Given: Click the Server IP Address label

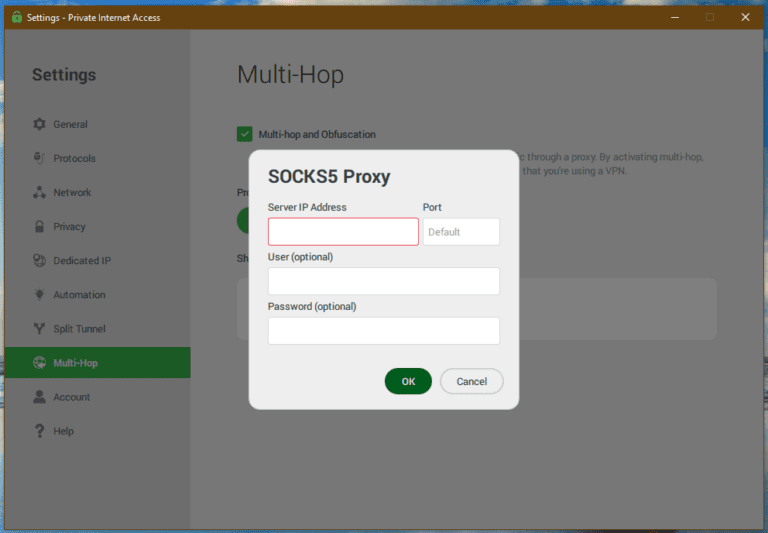Looking at the screenshot, I should pyautogui.click(x=307, y=207).
